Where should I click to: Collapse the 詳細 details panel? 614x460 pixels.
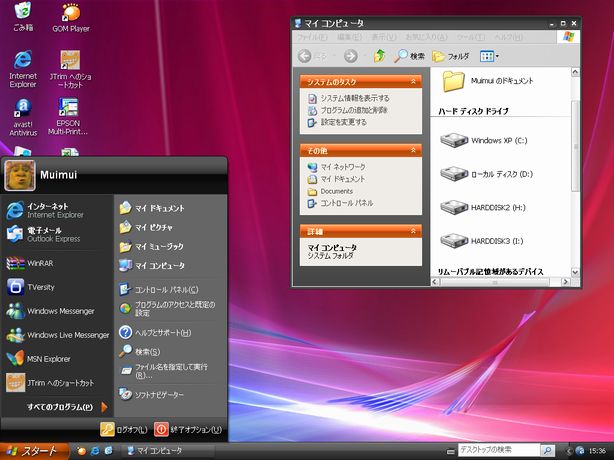pyautogui.click(x=414, y=231)
